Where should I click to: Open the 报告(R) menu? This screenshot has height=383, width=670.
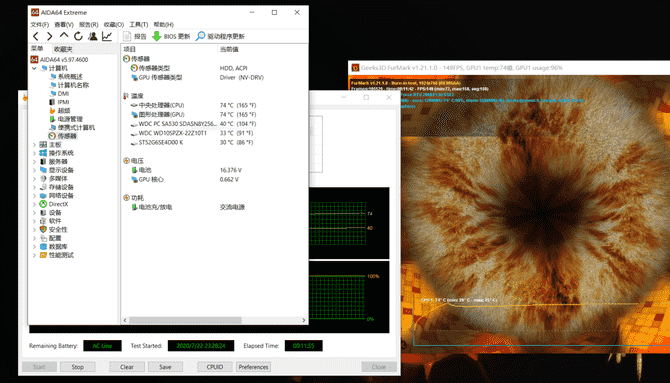88,25
